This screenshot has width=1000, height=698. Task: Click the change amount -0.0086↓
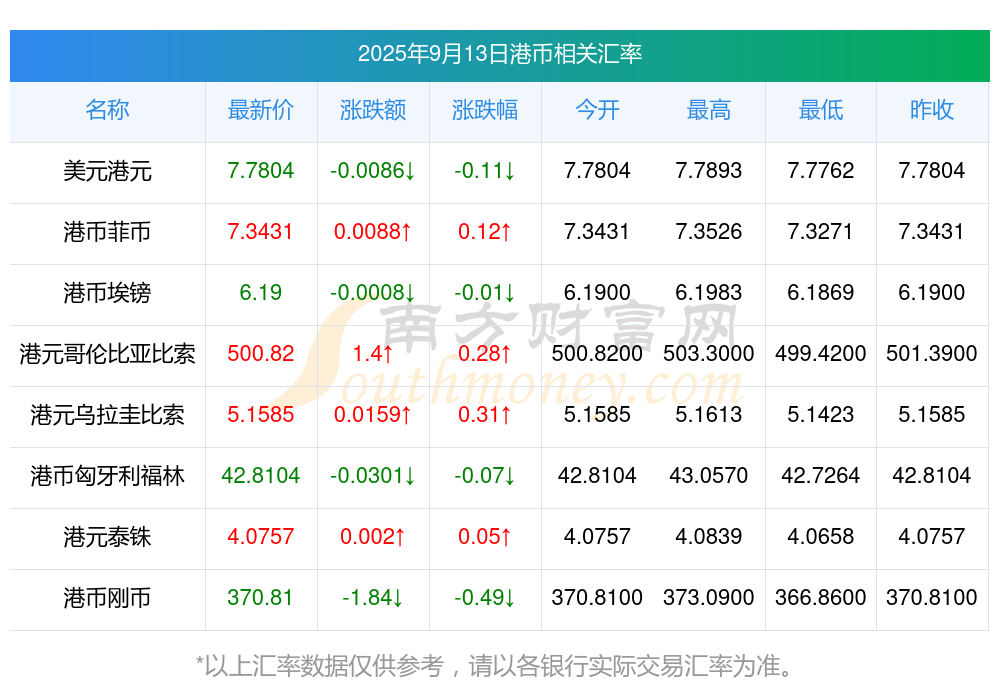(x=372, y=170)
